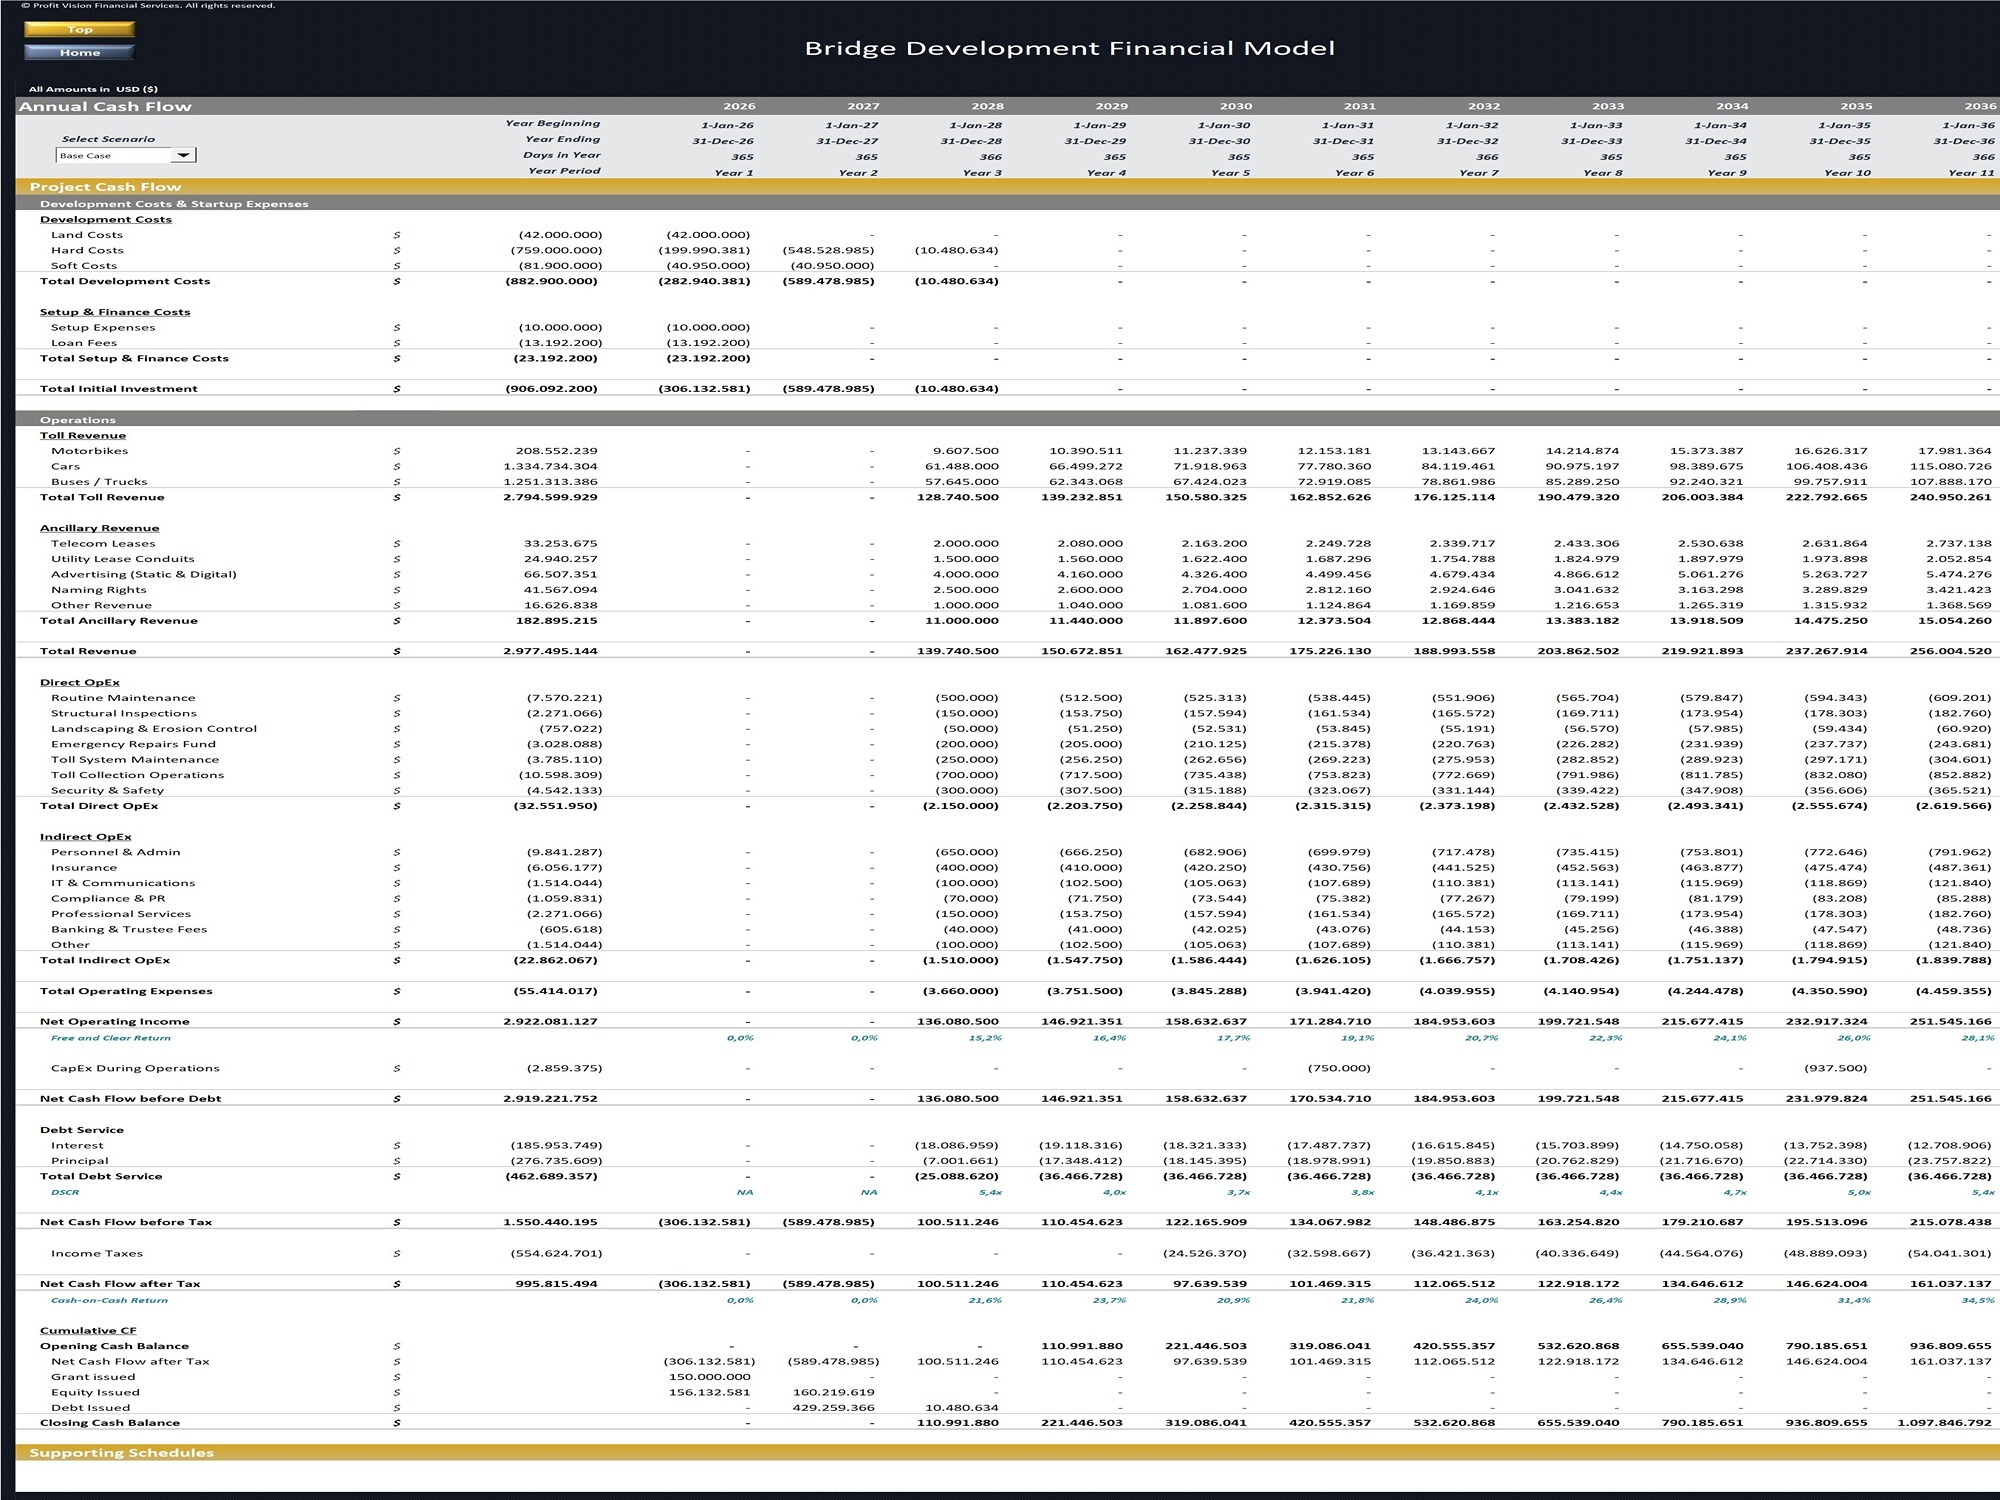Open the Select Scenario dropdown arrow
Image resolution: width=2000 pixels, height=1500 pixels.
pos(183,155)
